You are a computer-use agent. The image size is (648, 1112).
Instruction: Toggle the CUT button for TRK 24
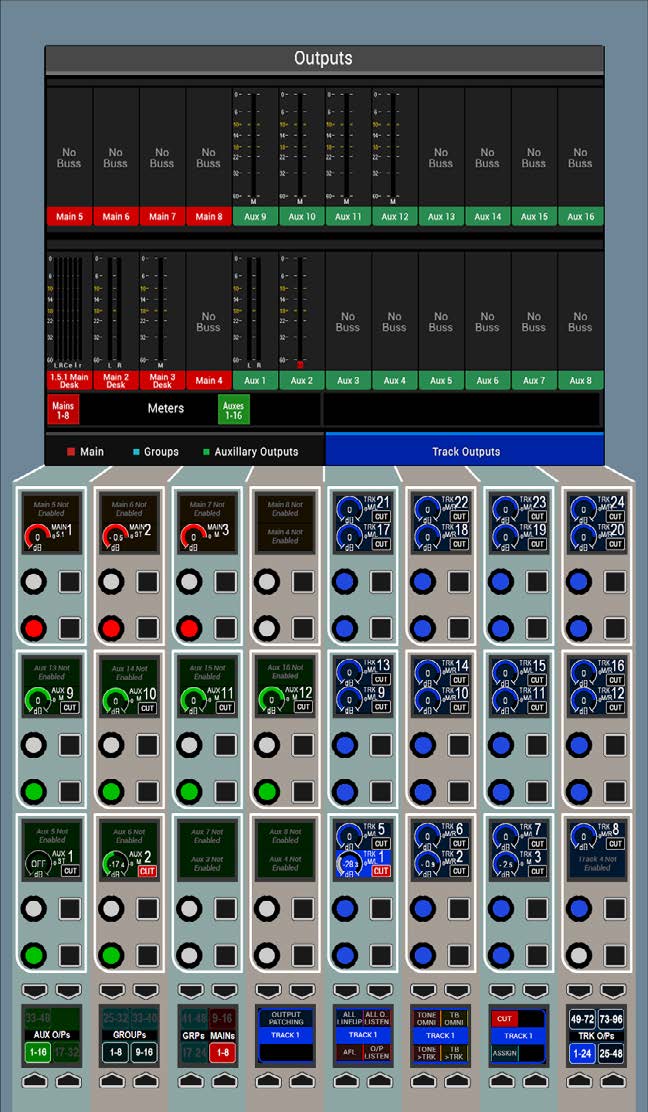[615, 517]
